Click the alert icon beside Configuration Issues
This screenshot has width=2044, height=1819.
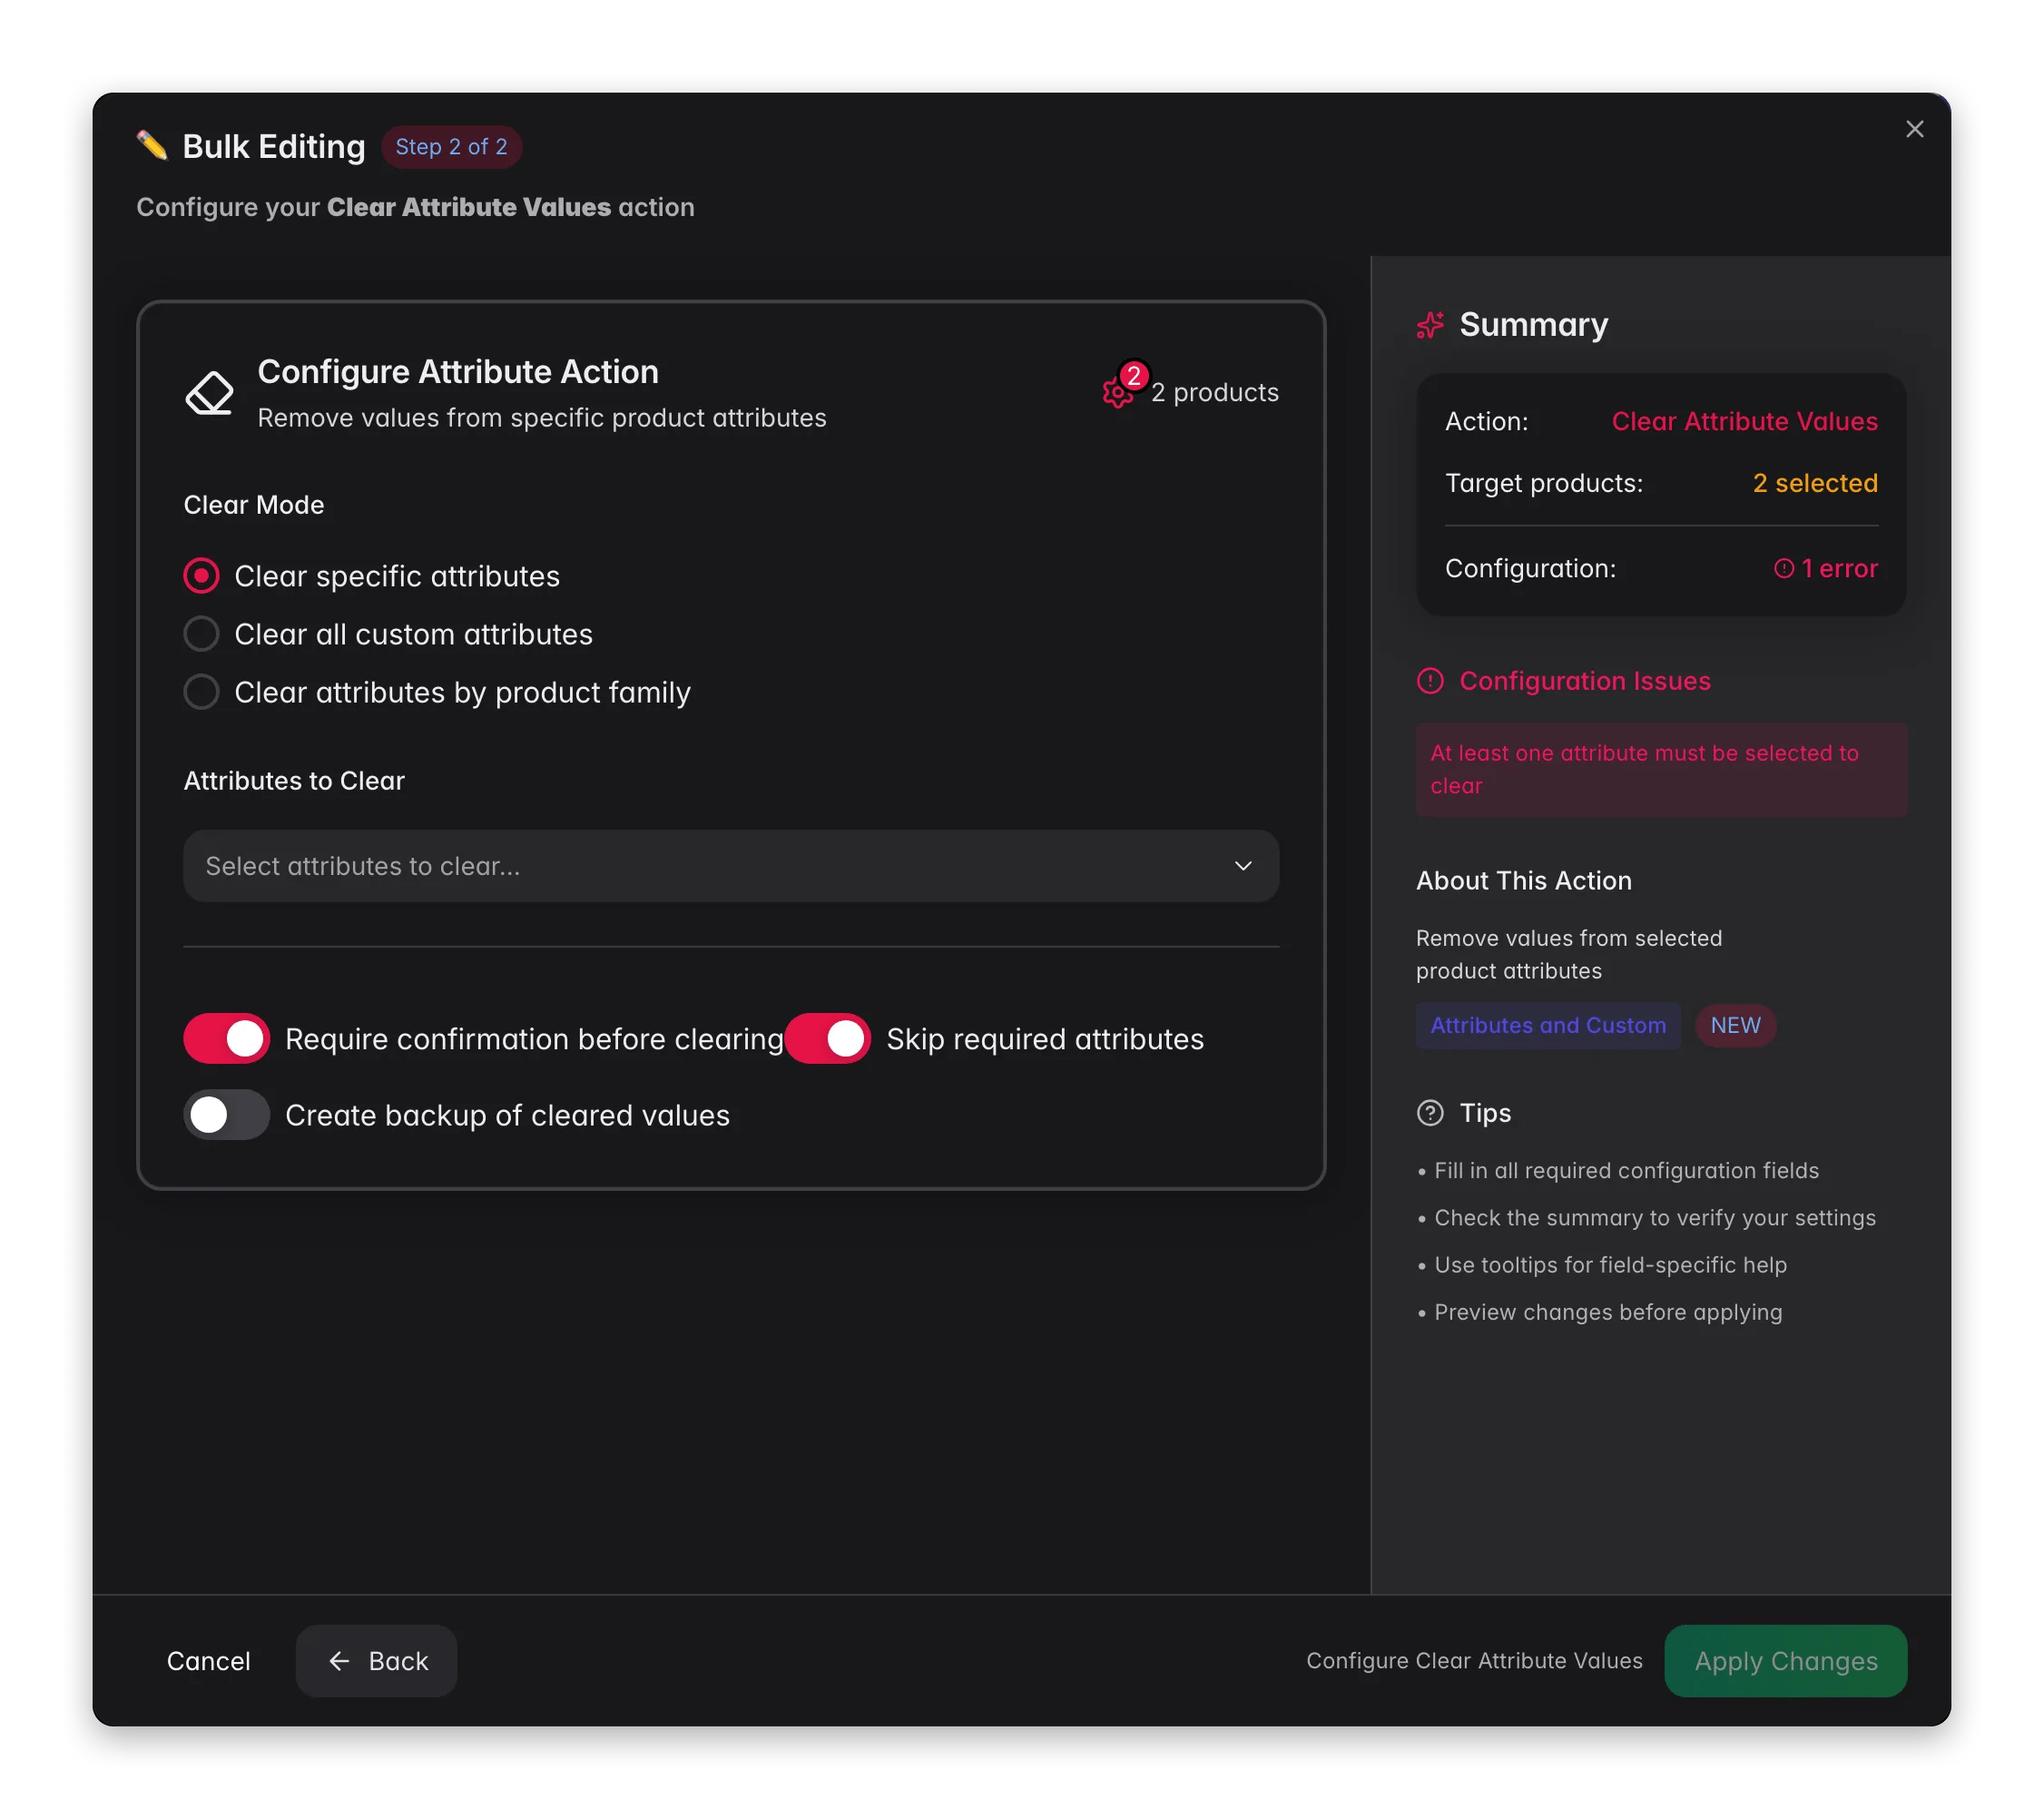1430,681
